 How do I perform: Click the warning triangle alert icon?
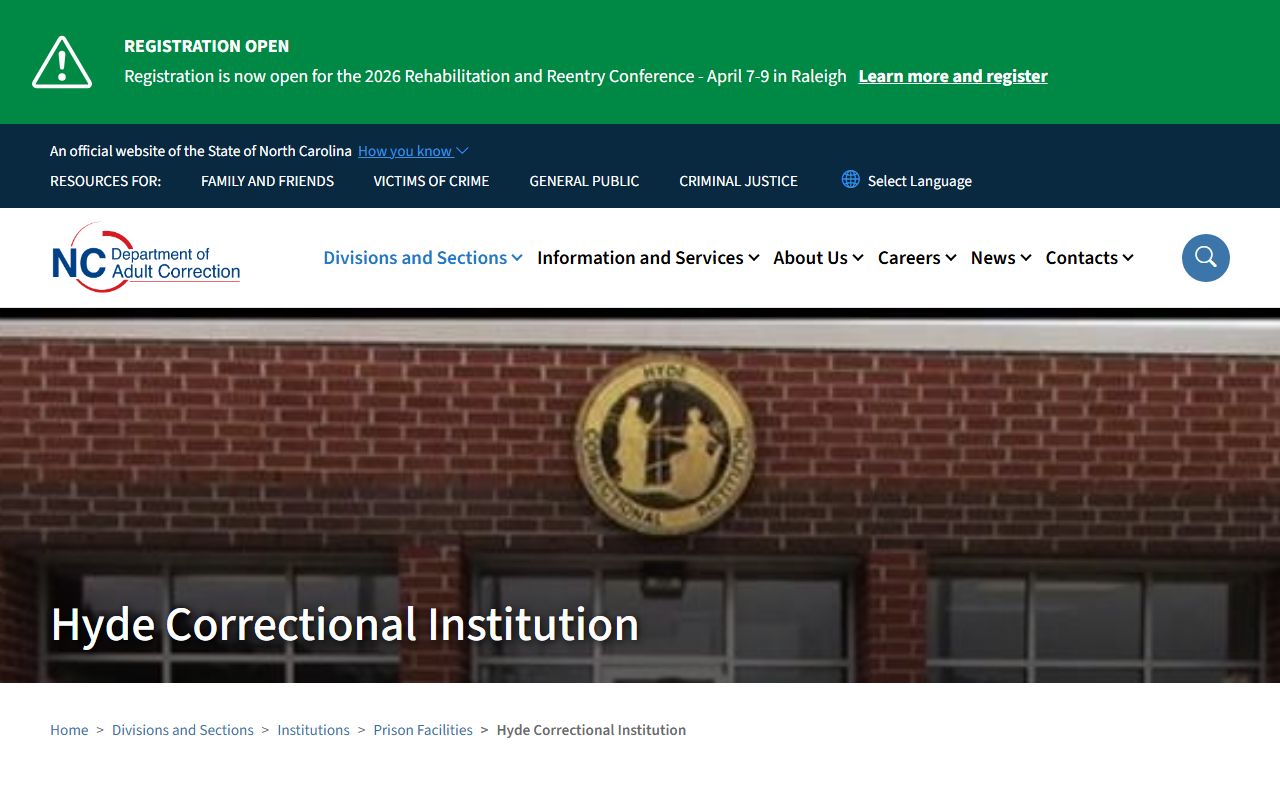point(62,62)
